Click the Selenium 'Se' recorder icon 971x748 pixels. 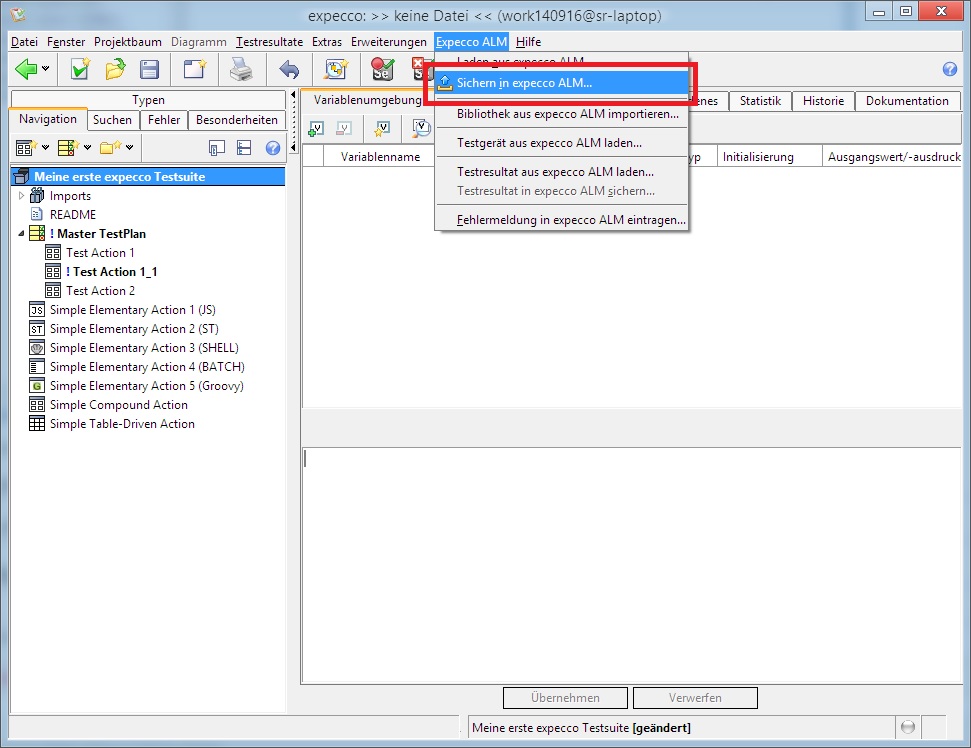coord(382,69)
